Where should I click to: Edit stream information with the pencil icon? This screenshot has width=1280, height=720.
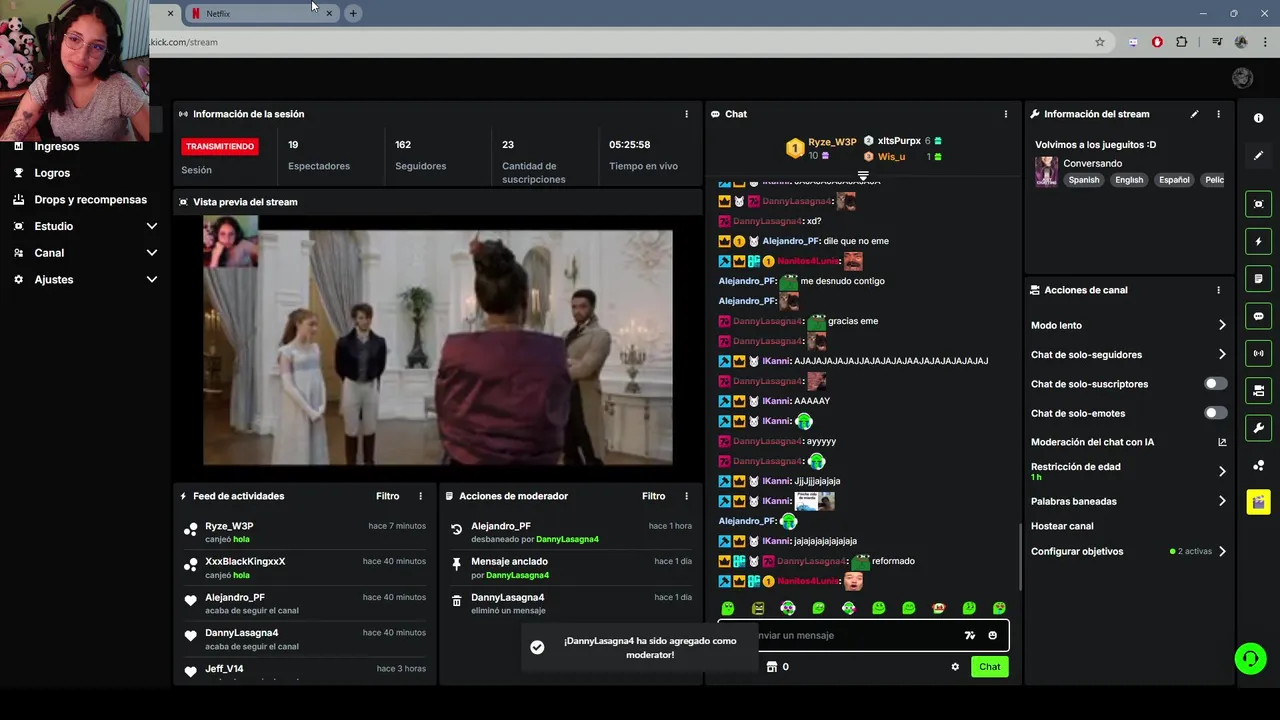(x=1194, y=114)
